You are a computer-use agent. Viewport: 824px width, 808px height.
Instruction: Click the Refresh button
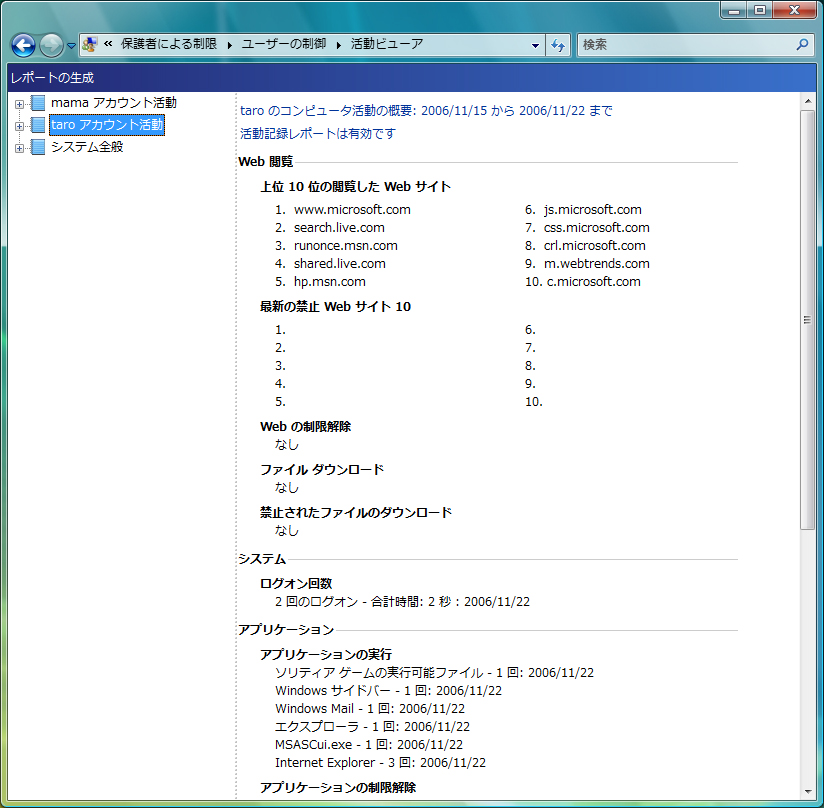[558, 45]
